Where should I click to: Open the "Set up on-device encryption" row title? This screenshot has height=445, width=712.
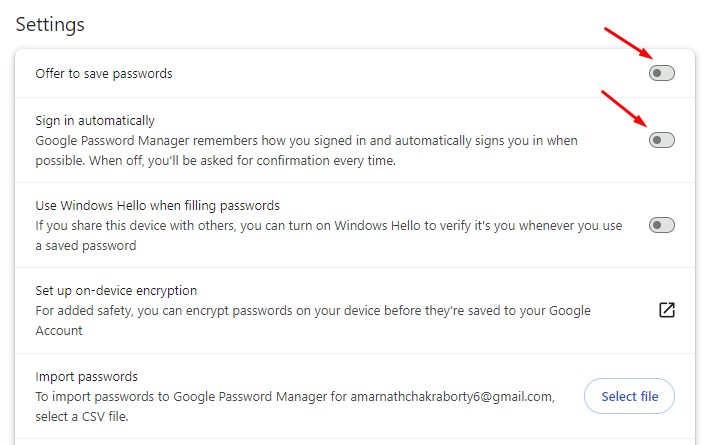click(116, 291)
